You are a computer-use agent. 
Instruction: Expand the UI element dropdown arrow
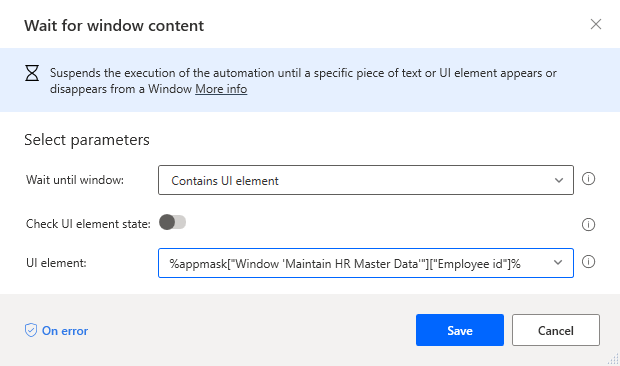click(x=558, y=262)
